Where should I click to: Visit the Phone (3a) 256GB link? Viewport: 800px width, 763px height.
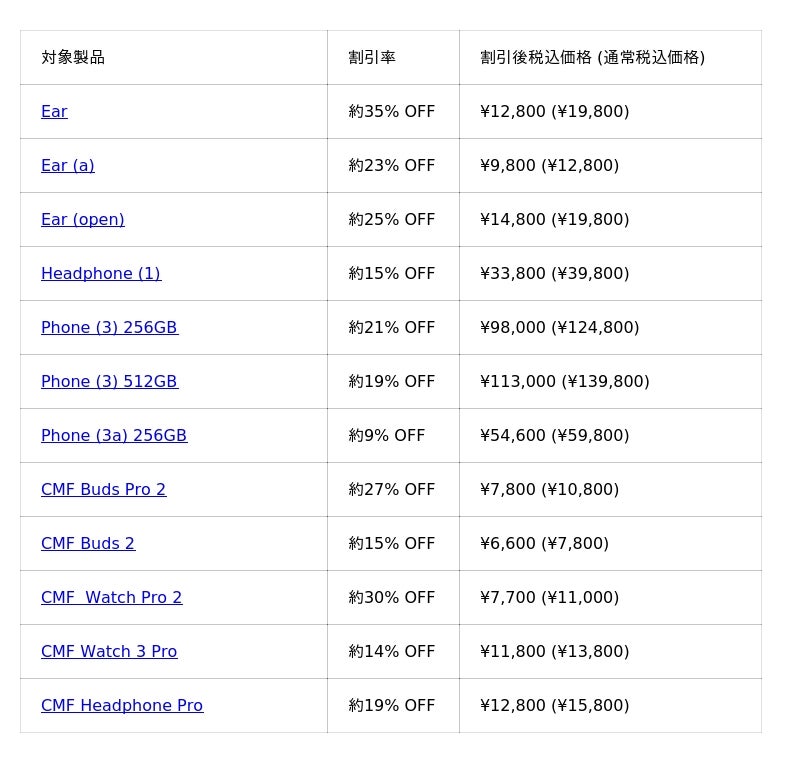pos(114,436)
